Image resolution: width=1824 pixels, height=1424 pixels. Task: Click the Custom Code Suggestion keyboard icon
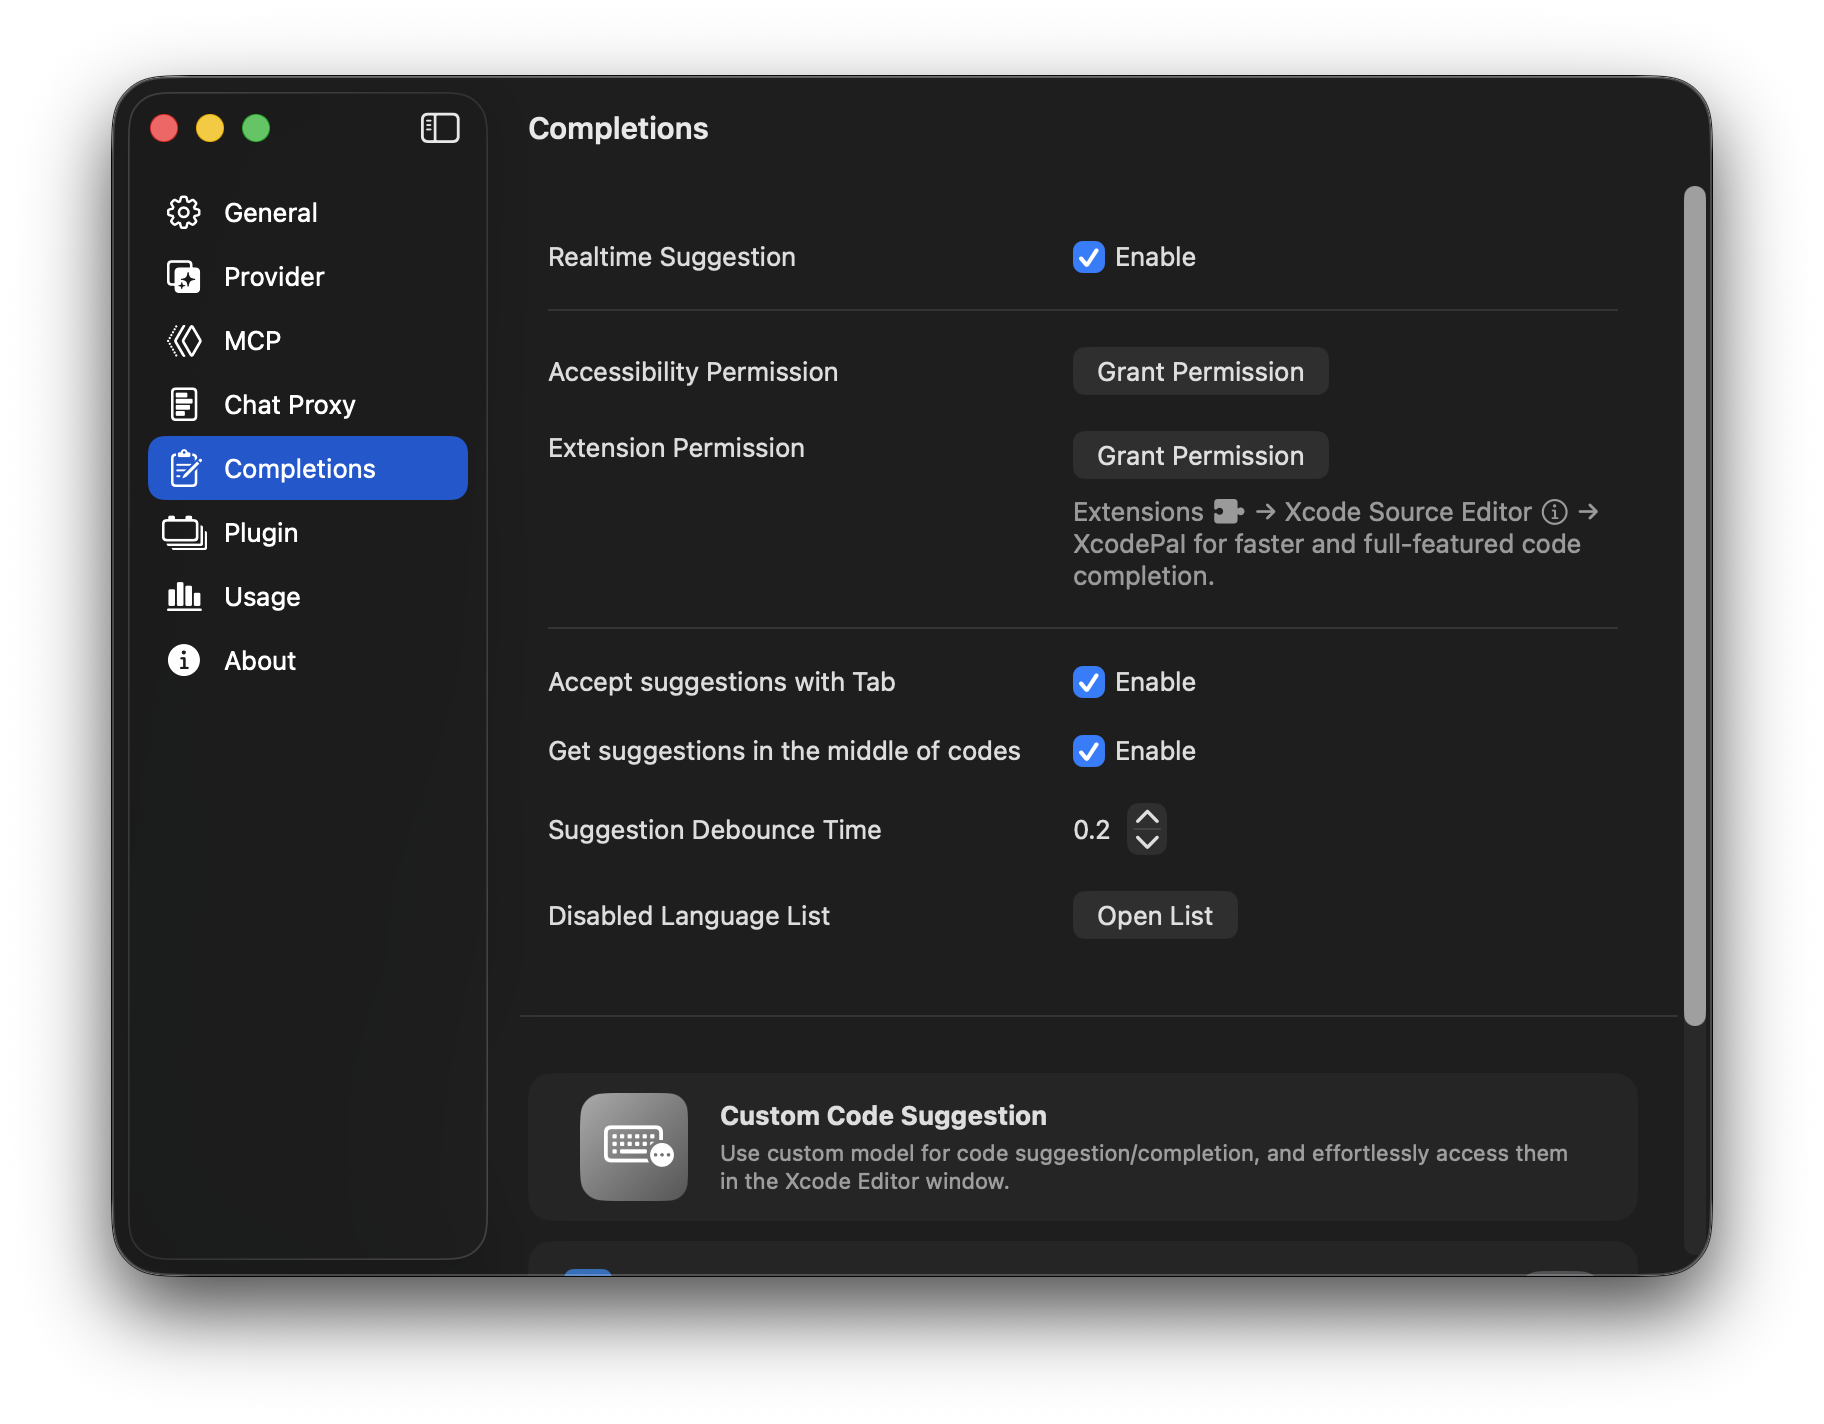[634, 1146]
